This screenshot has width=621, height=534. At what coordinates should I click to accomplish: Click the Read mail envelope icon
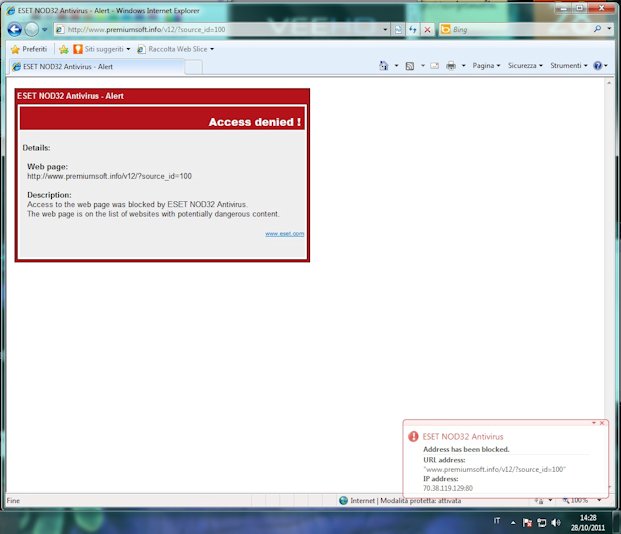(434, 66)
